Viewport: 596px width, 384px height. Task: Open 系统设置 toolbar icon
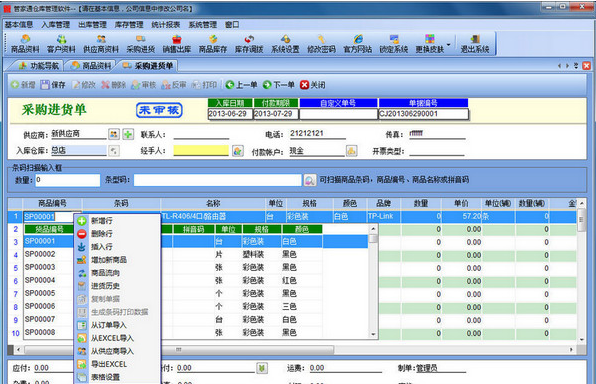click(x=285, y=44)
